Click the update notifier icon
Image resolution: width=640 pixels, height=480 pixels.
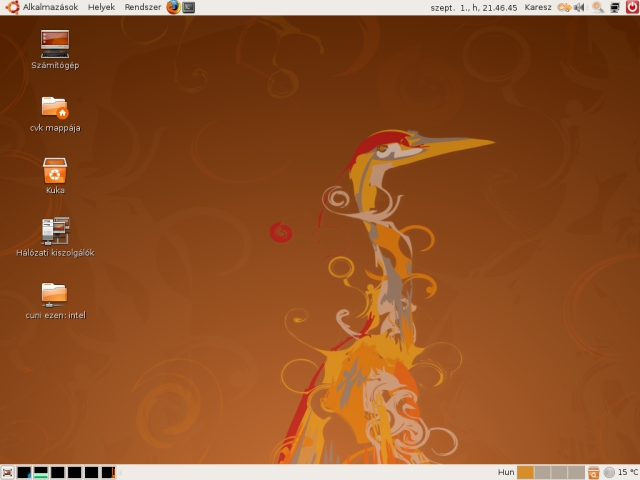click(x=564, y=7)
